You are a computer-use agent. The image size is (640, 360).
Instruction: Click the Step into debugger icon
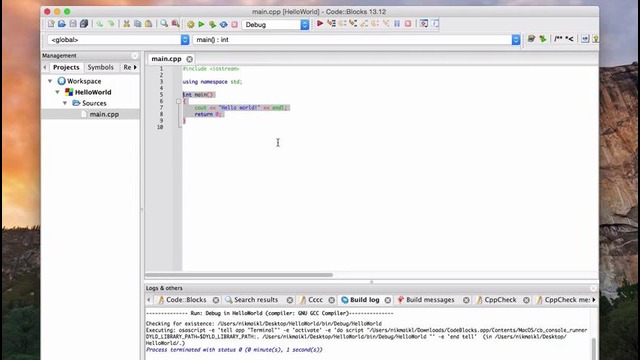(x=353, y=24)
